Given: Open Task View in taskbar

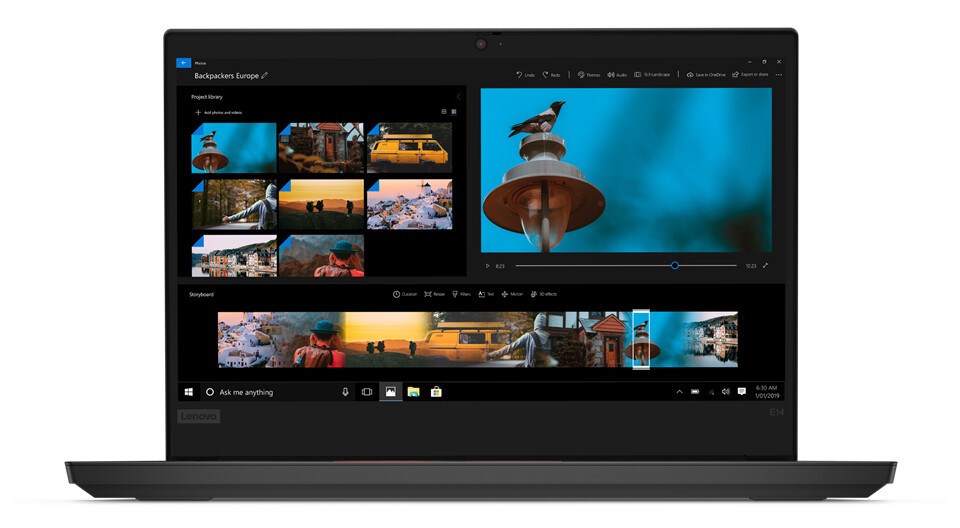Looking at the screenshot, I should click(x=367, y=392).
